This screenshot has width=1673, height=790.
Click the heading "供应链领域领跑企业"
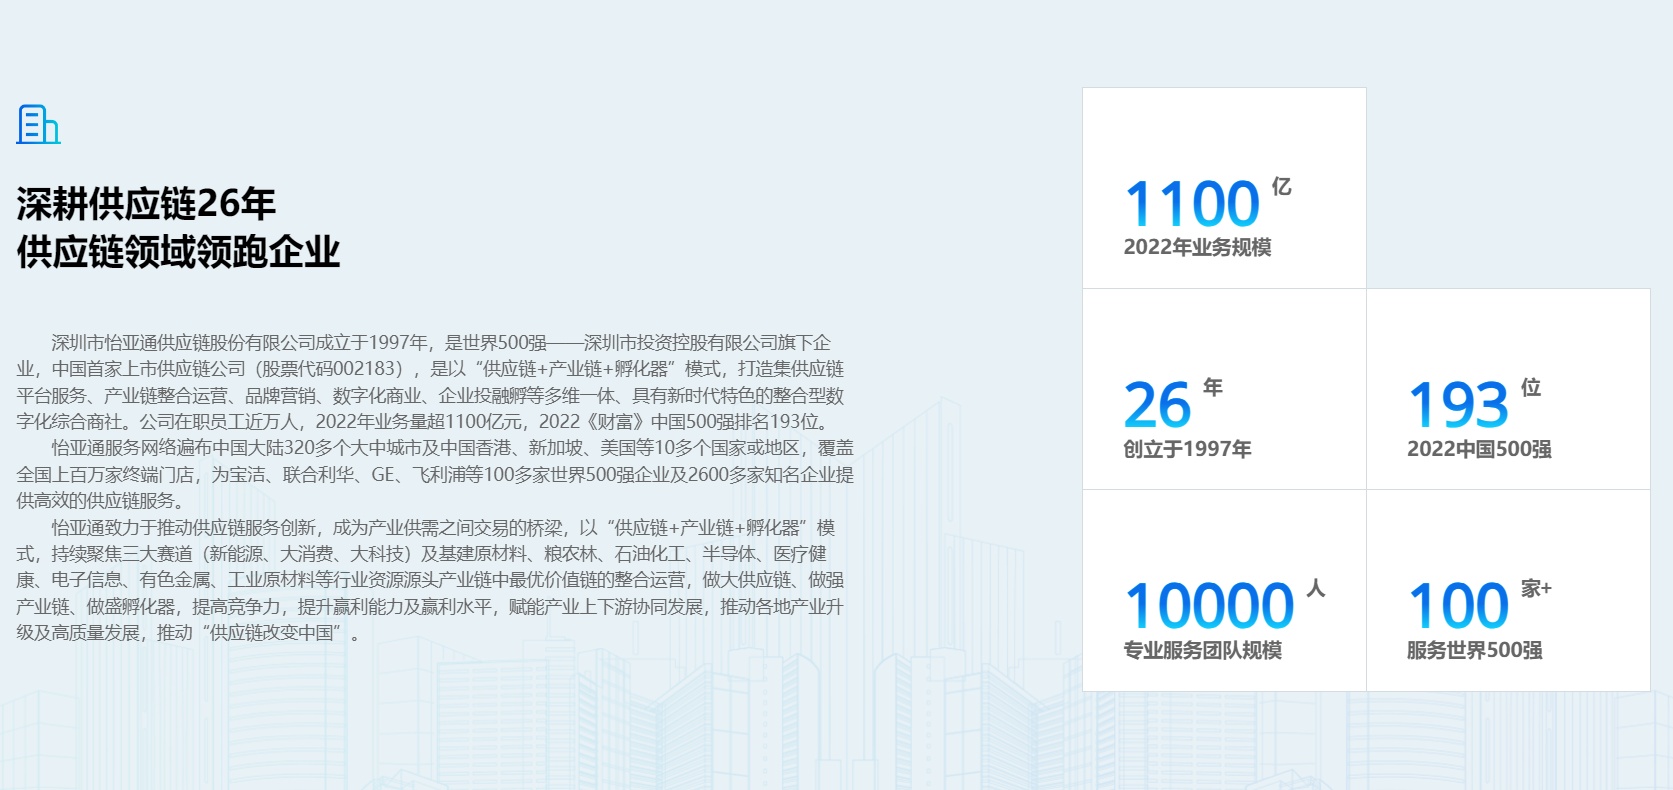(x=178, y=252)
